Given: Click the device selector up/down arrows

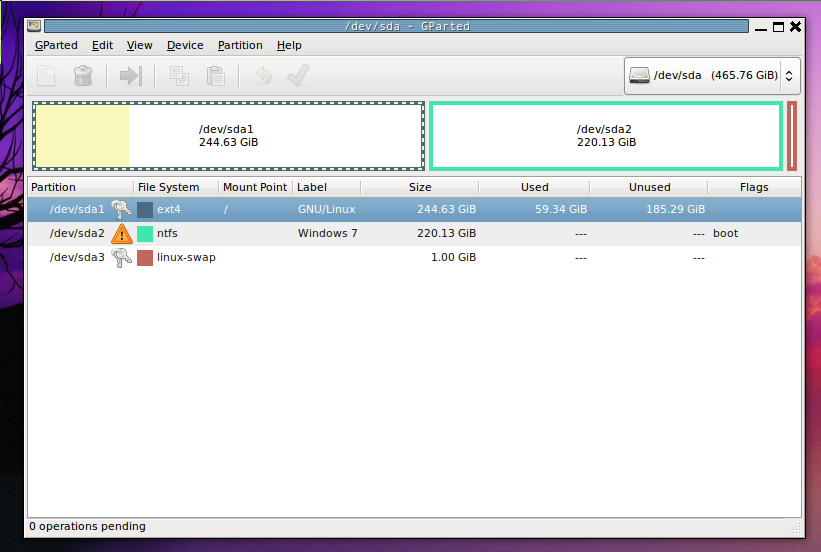Looking at the screenshot, I should [x=789, y=75].
